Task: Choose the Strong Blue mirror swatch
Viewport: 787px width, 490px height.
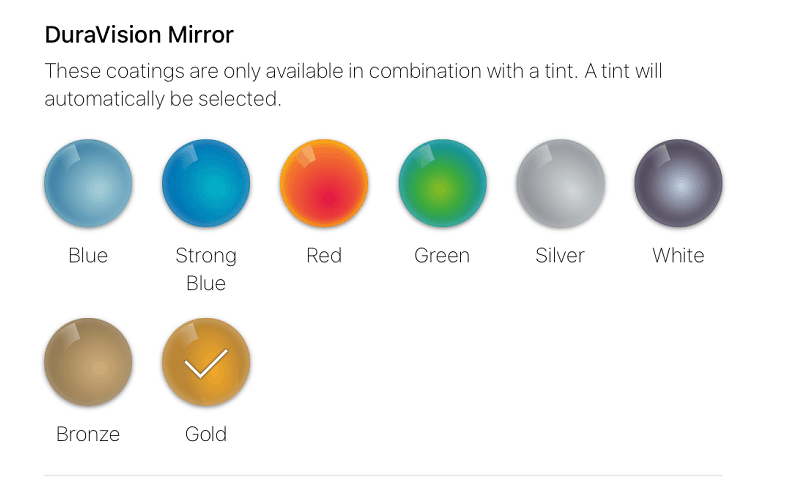Action: [206, 183]
